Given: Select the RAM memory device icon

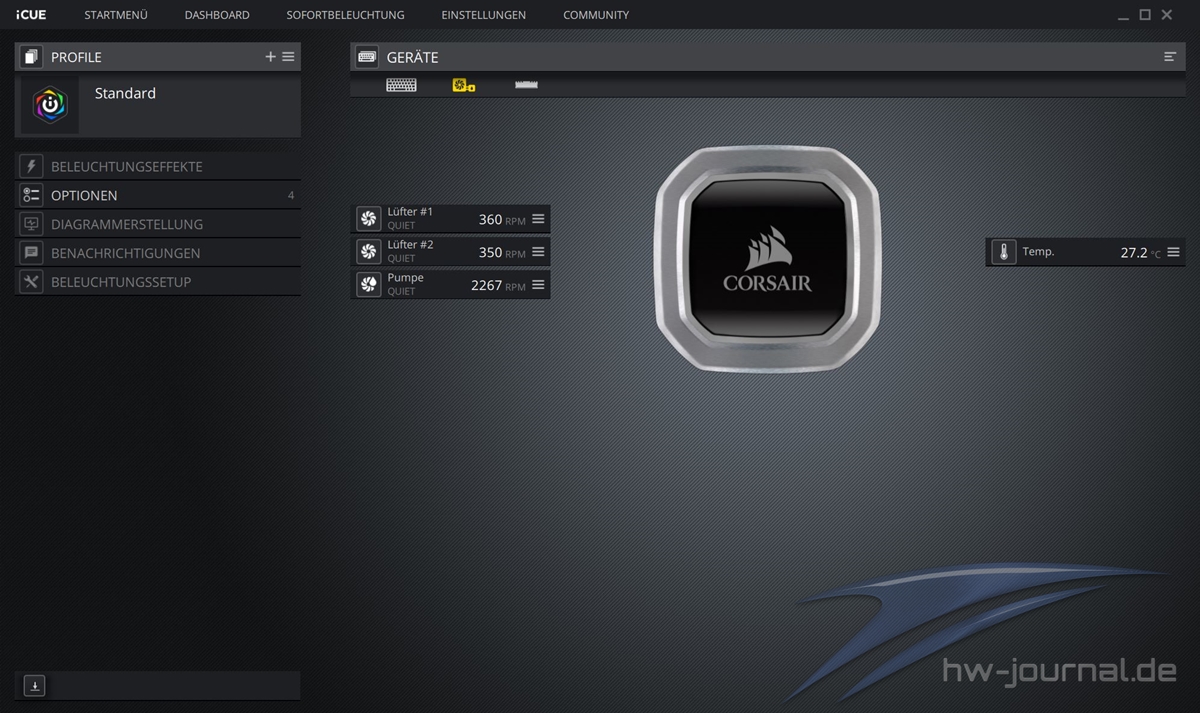Looking at the screenshot, I should [x=526, y=85].
